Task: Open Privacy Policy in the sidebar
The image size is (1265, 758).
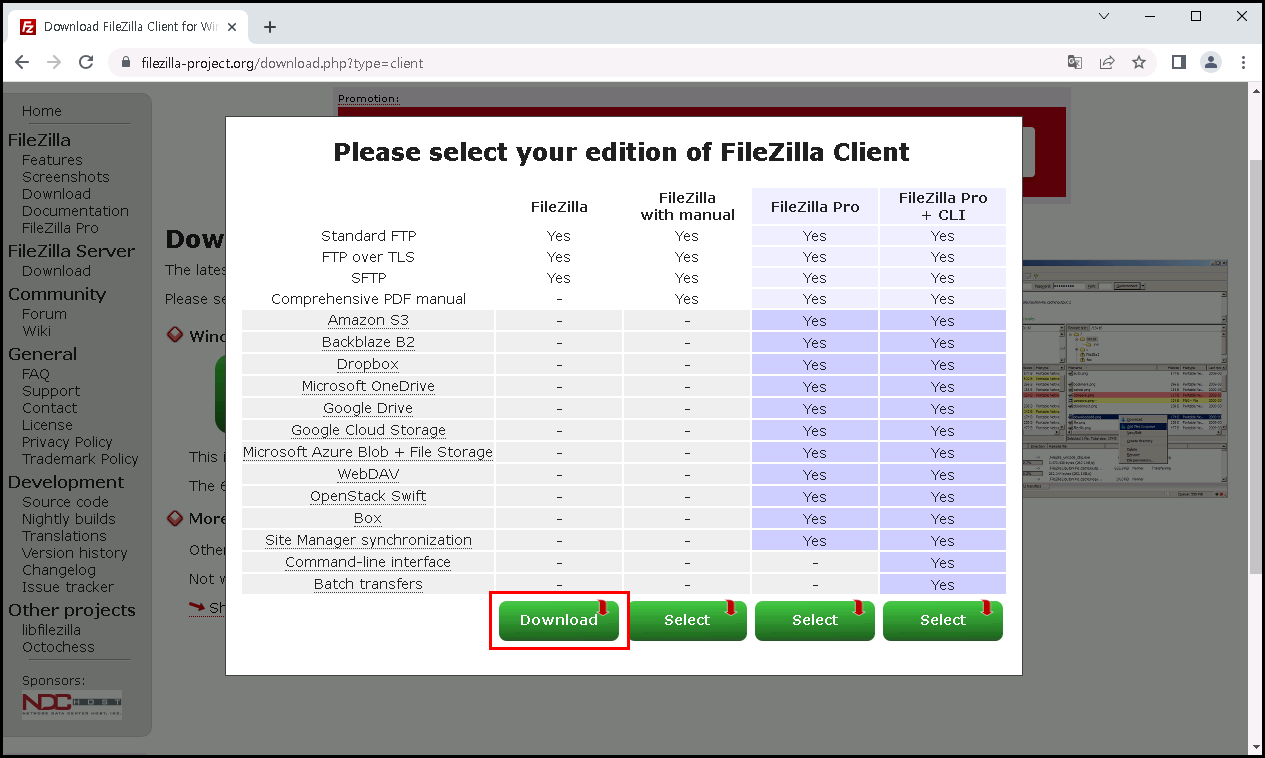Action: tap(67, 442)
